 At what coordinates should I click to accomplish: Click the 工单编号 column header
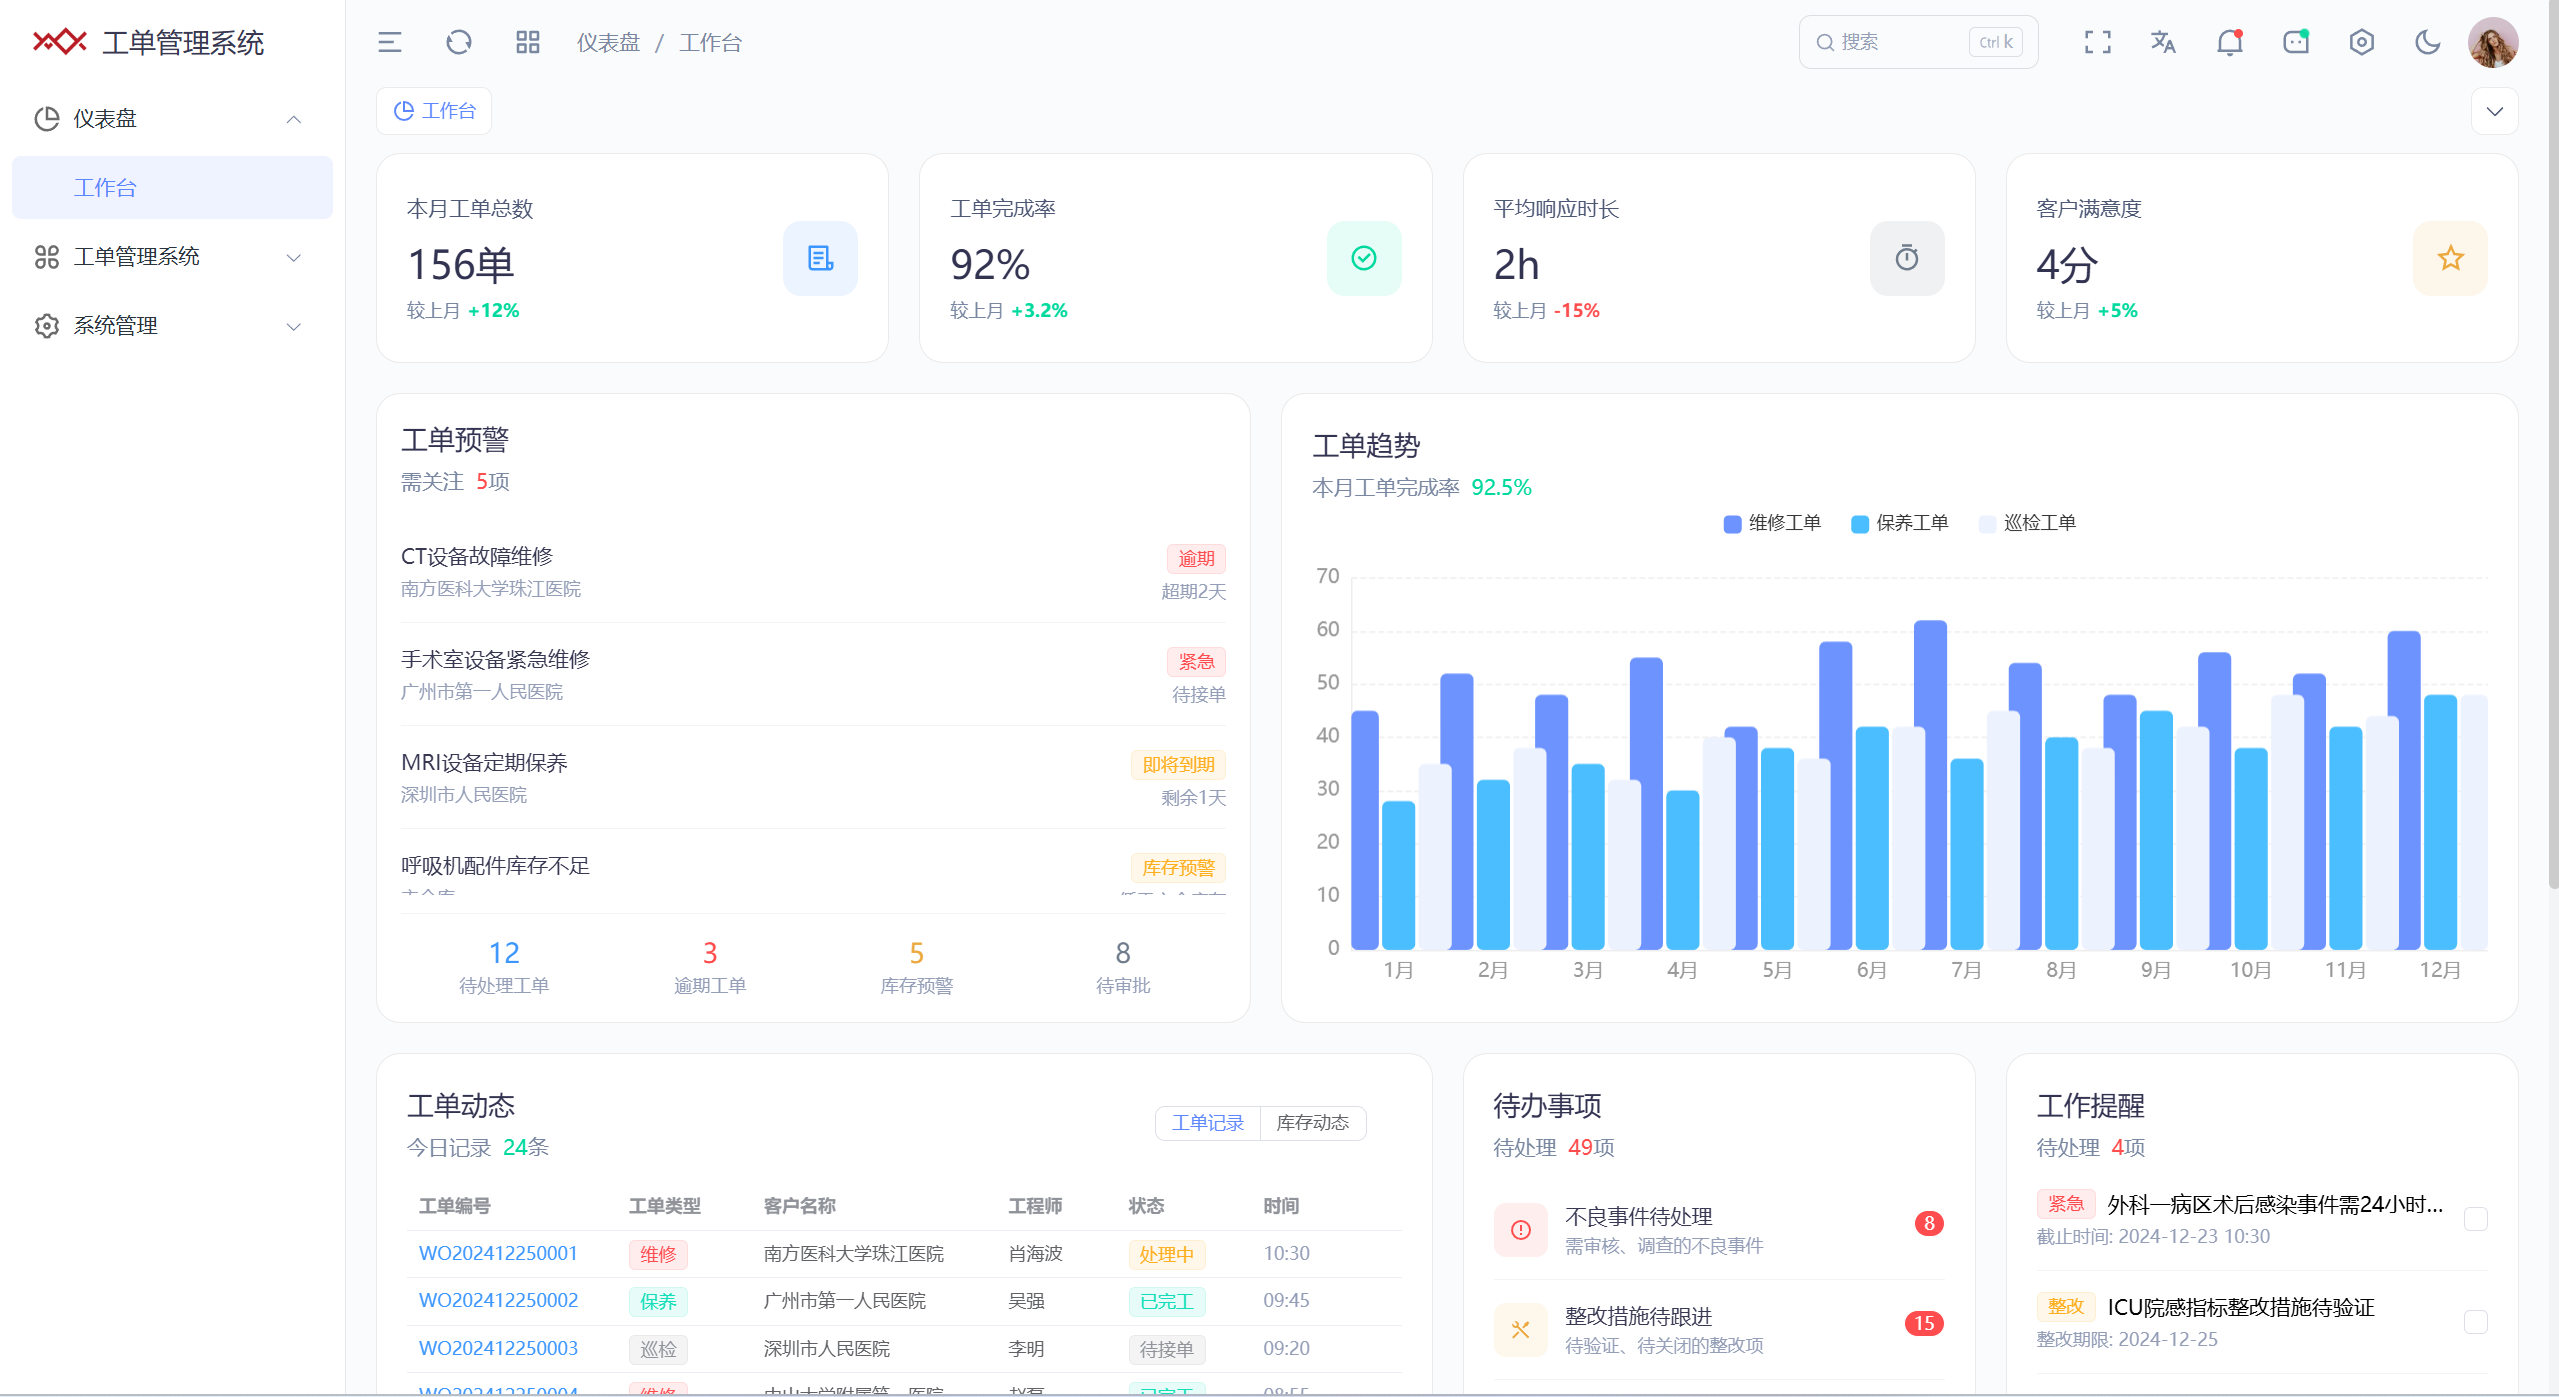[454, 1206]
